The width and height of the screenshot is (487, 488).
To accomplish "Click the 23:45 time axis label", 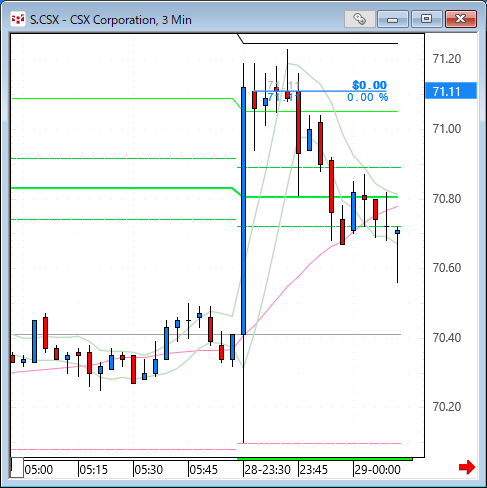I will tap(314, 470).
